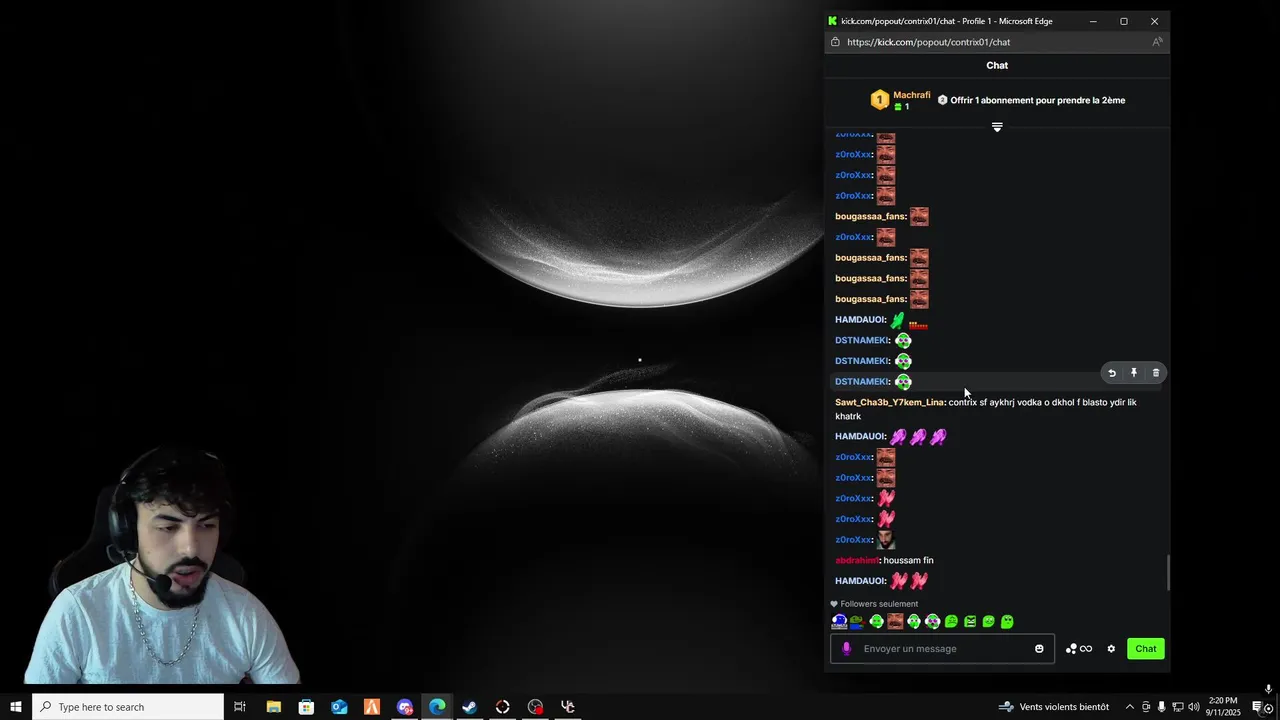Click the purple microphone icon in the message box

[846, 649]
